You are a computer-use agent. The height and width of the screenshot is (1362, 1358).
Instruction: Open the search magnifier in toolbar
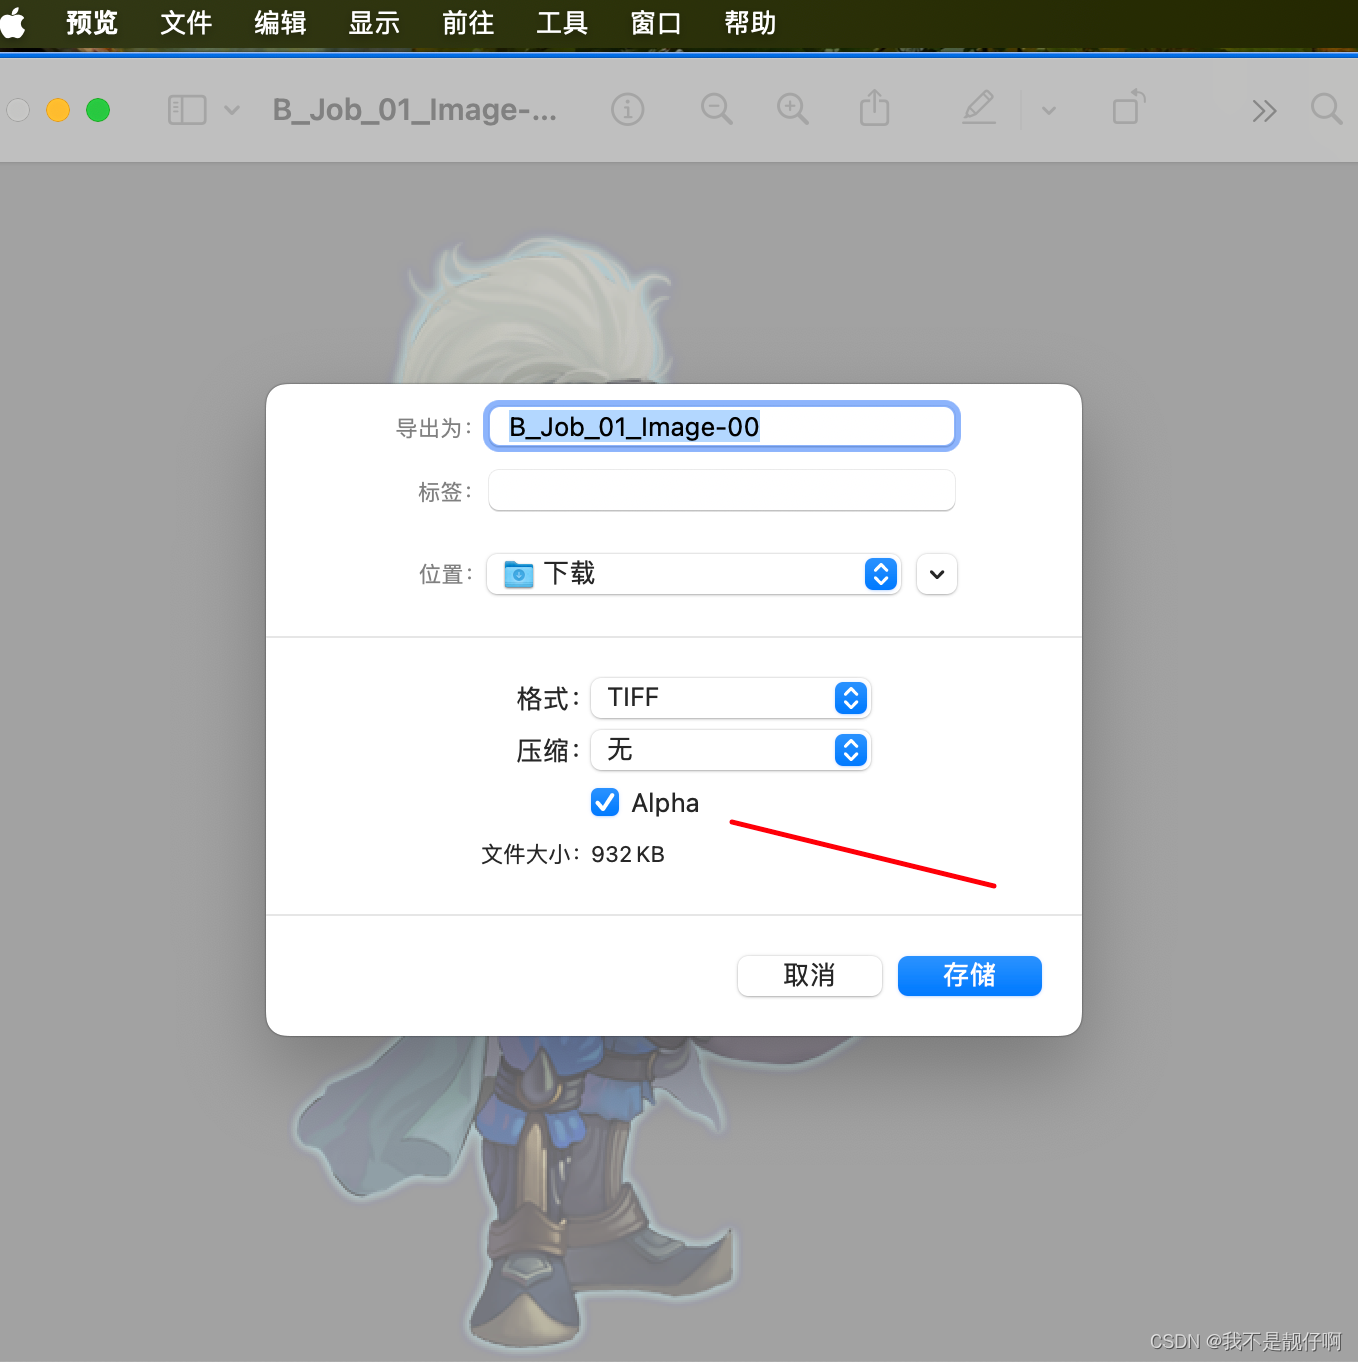[x=1327, y=109]
